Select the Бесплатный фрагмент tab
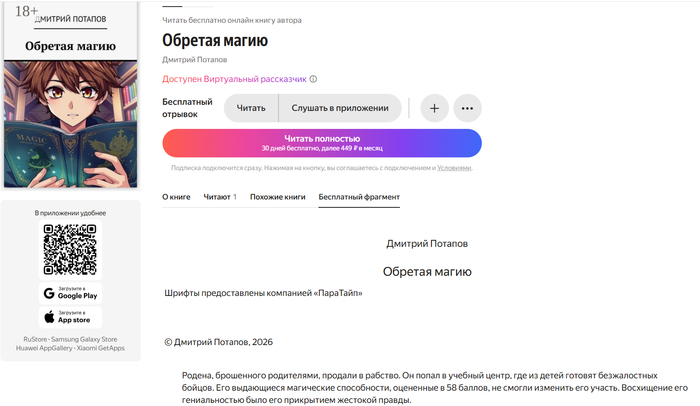 click(359, 197)
